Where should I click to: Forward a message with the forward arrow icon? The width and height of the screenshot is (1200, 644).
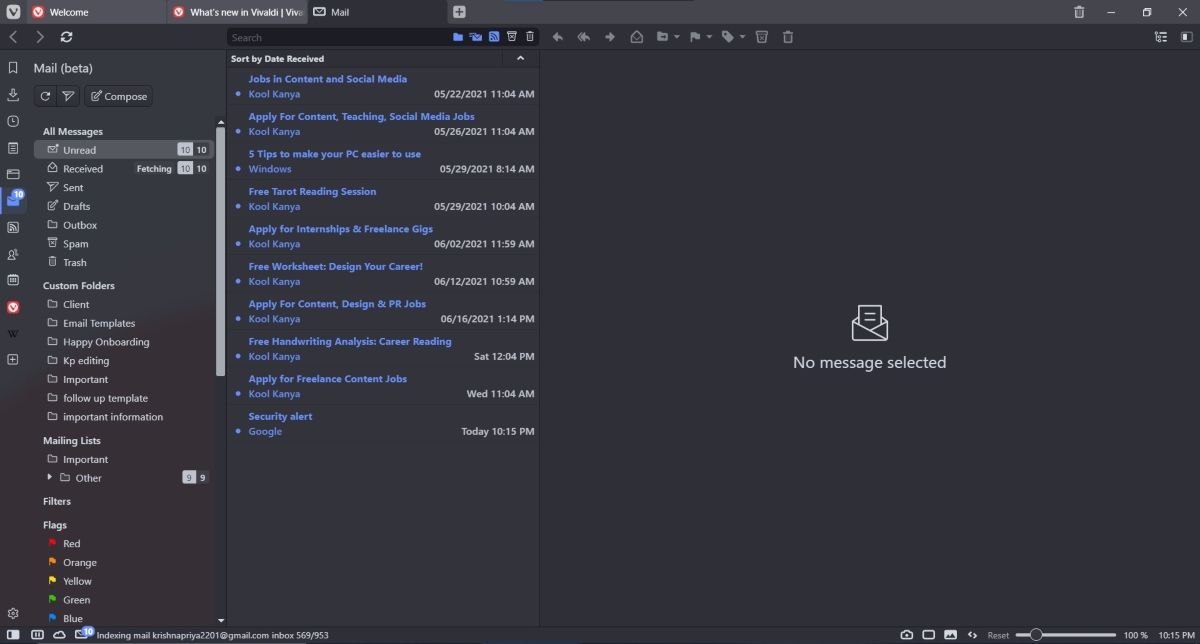[609, 36]
